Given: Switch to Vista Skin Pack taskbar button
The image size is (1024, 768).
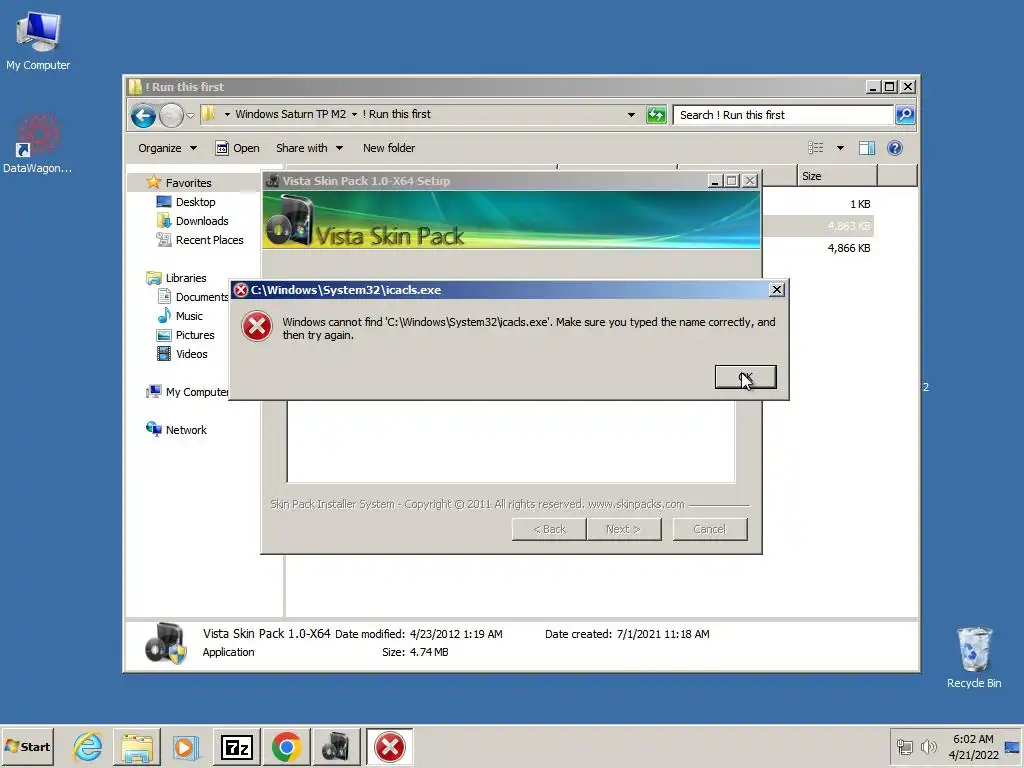Looking at the screenshot, I should coord(336,746).
